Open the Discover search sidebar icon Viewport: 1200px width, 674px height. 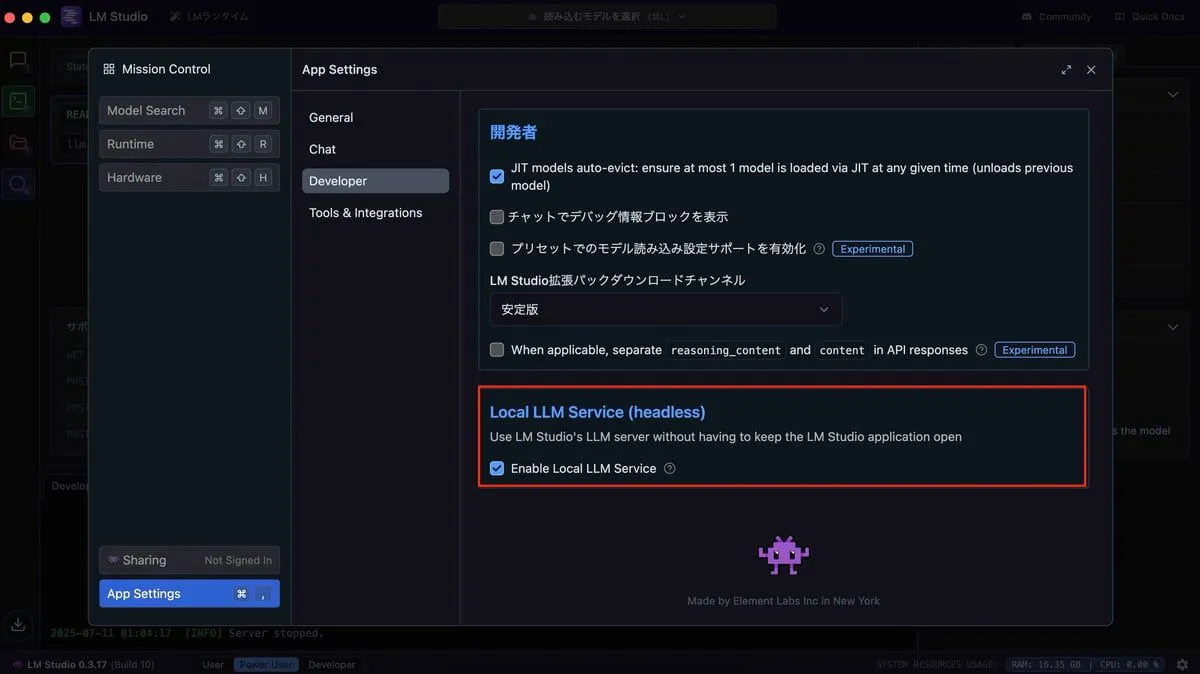pos(18,184)
